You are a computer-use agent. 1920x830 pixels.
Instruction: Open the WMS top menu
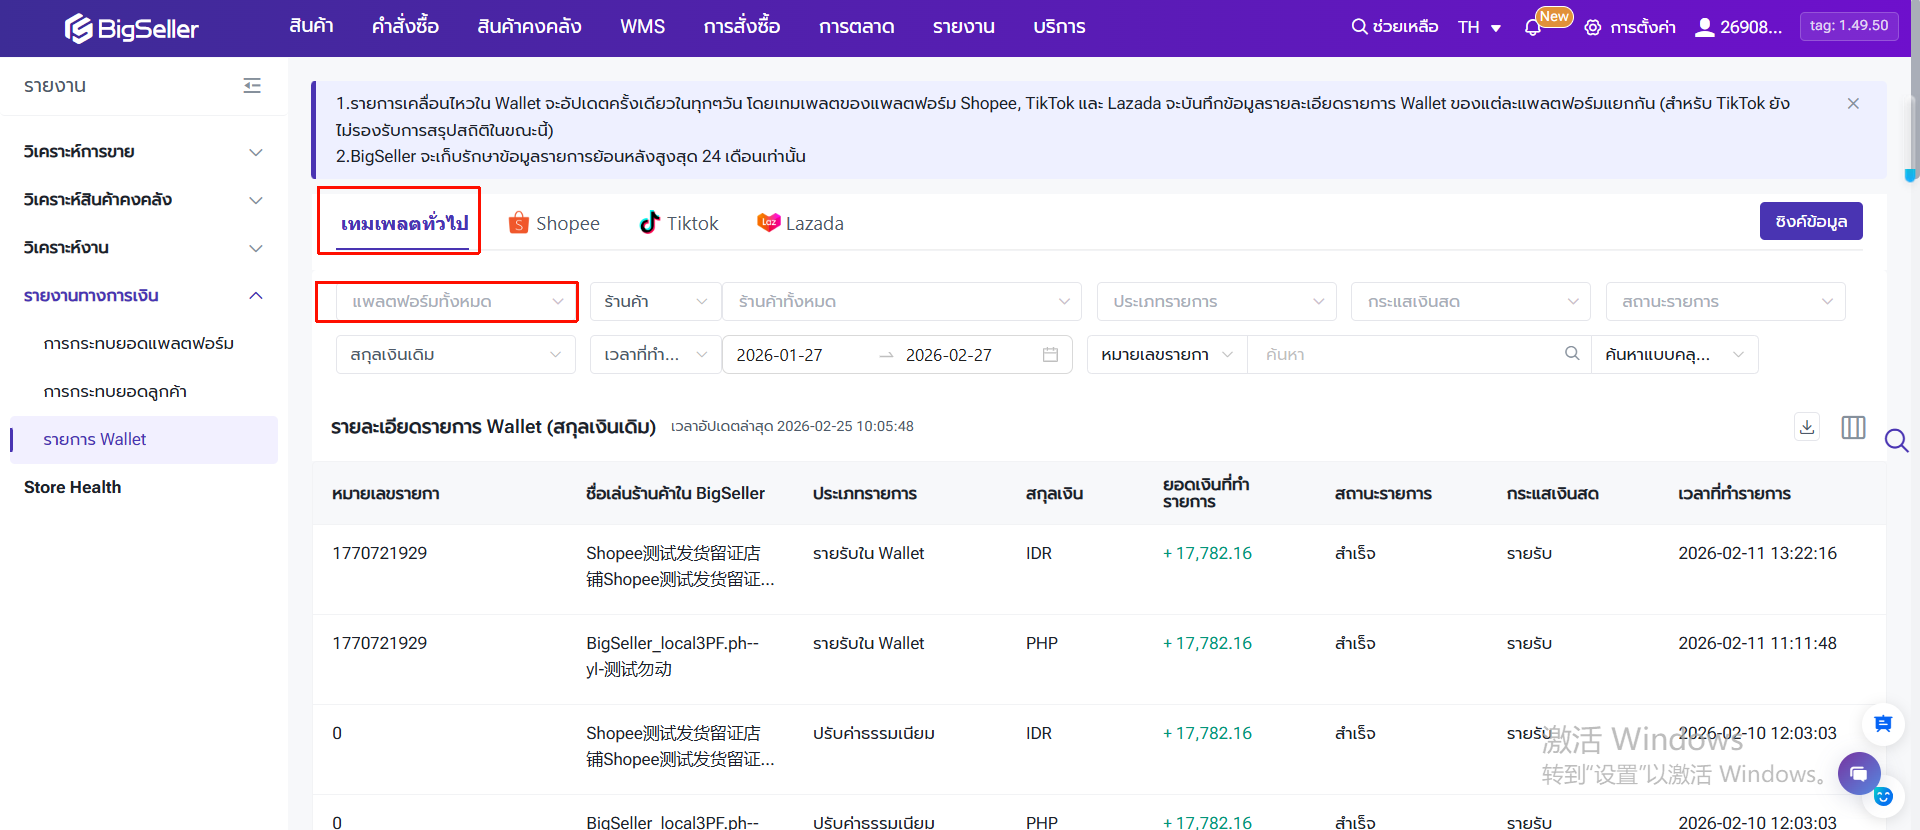click(x=642, y=27)
